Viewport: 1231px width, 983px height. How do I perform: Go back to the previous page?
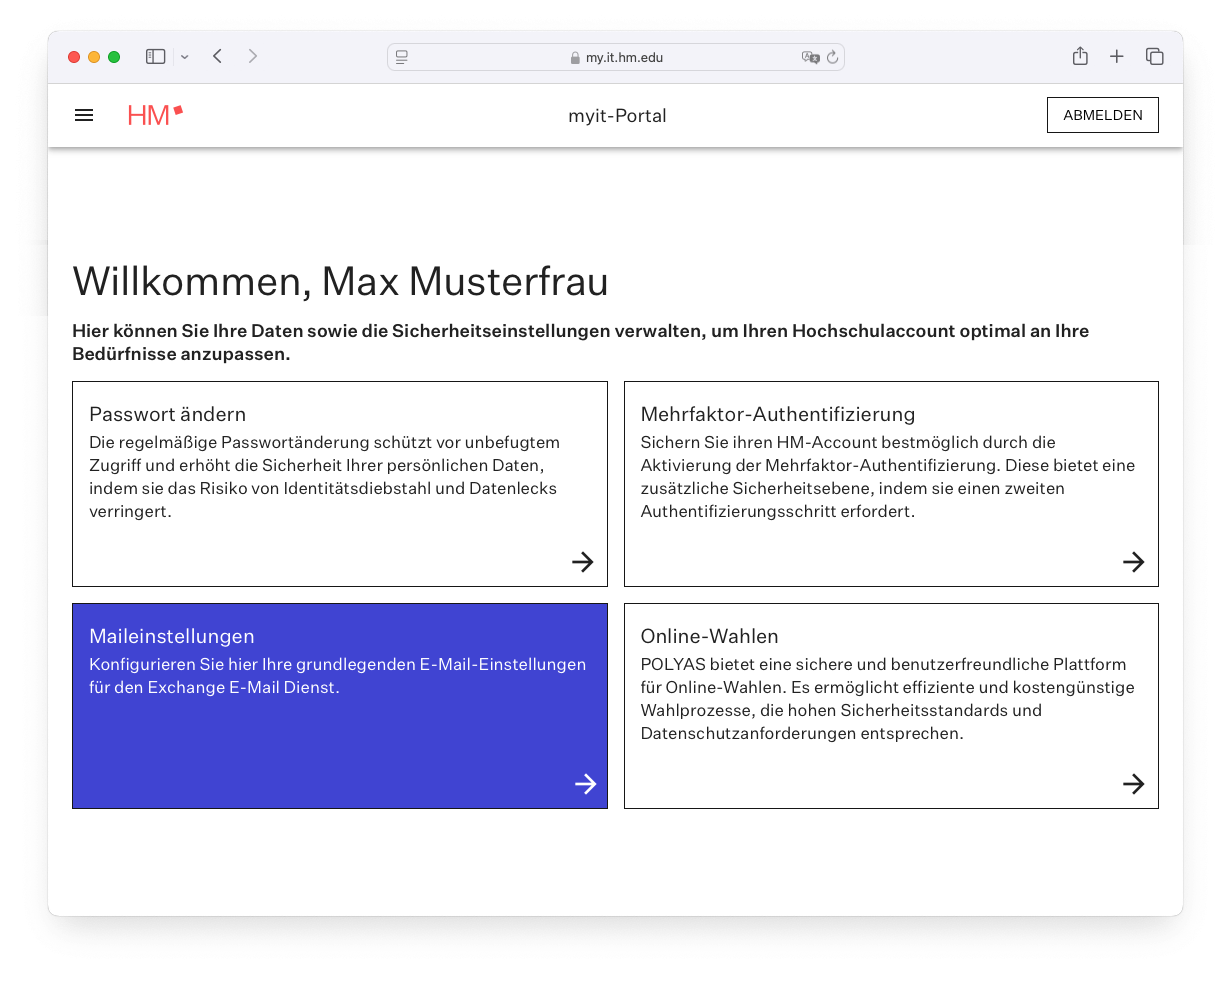218,57
